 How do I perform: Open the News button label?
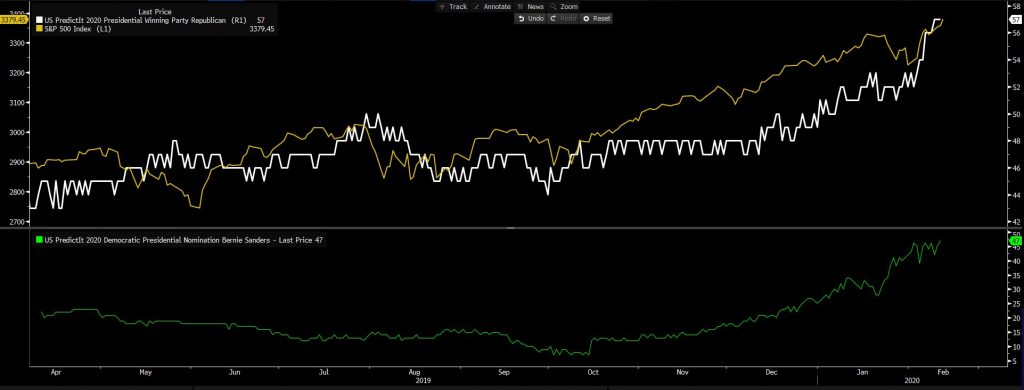[535, 7]
